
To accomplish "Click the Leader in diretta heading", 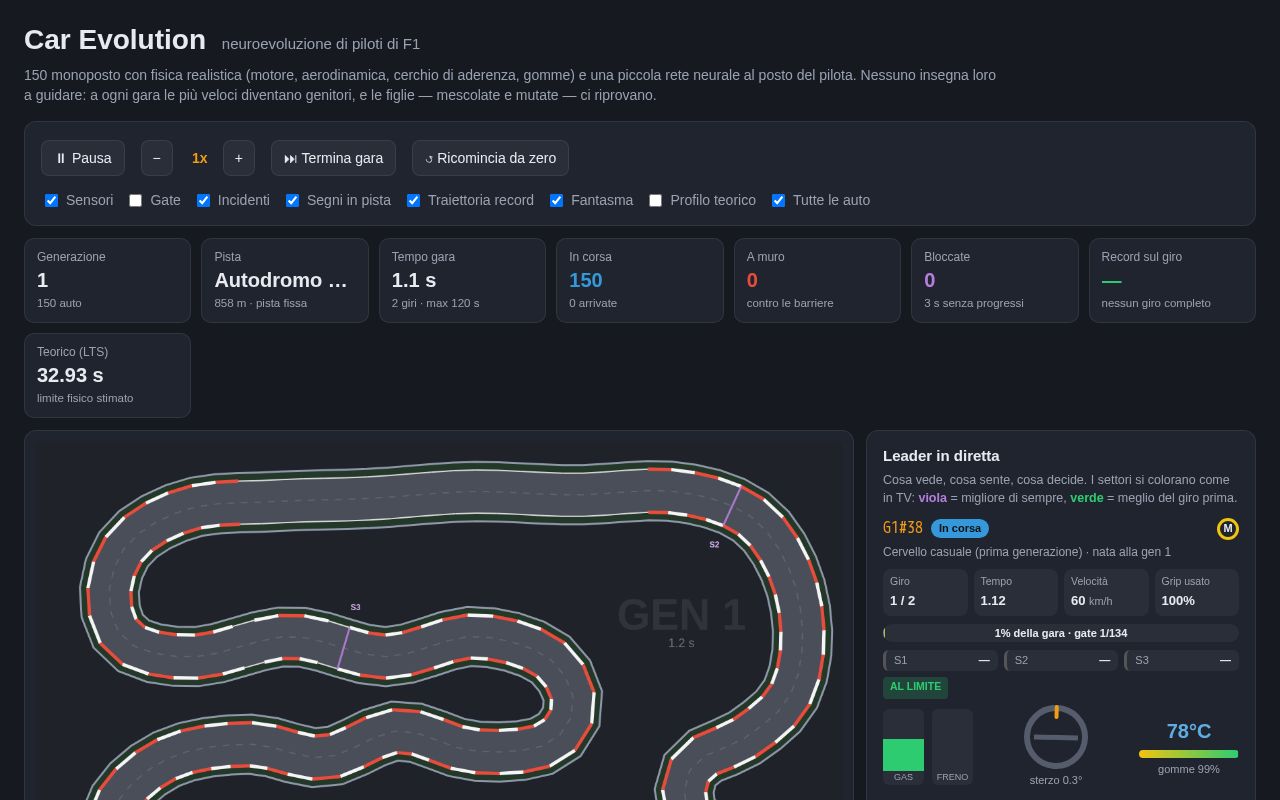I will (x=941, y=455).
